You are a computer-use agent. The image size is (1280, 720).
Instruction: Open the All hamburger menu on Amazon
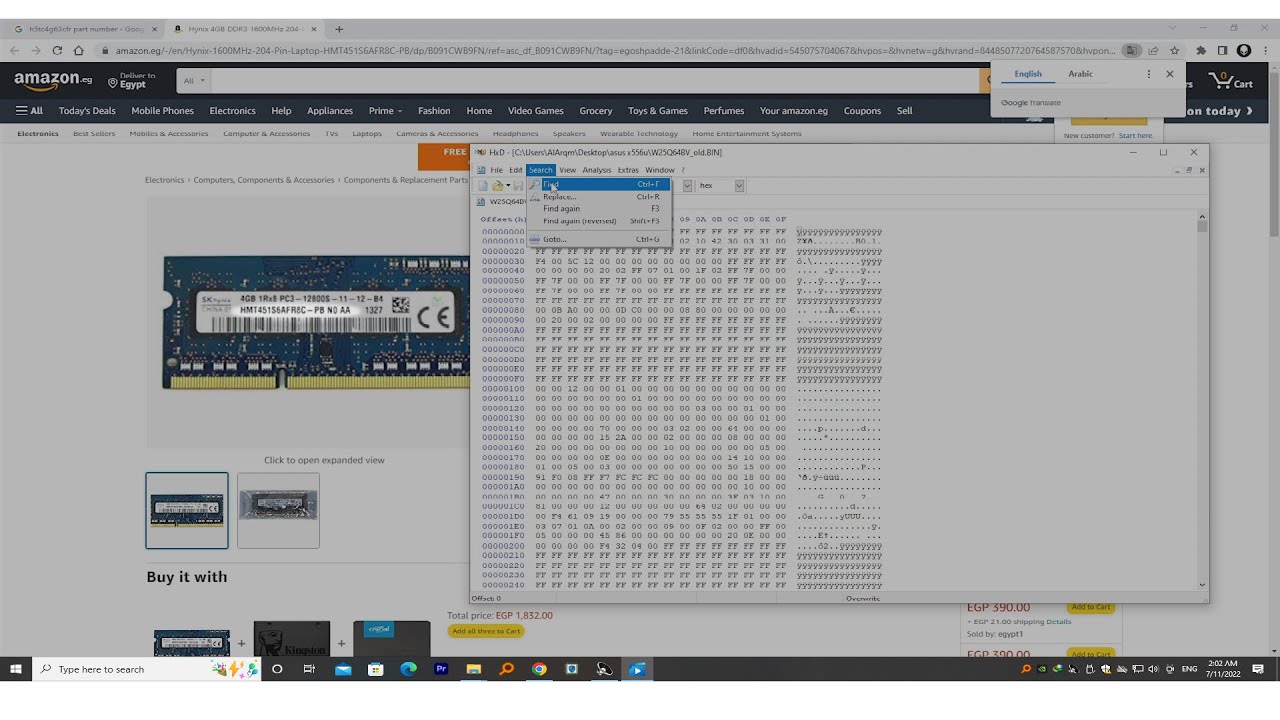tap(29, 111)
